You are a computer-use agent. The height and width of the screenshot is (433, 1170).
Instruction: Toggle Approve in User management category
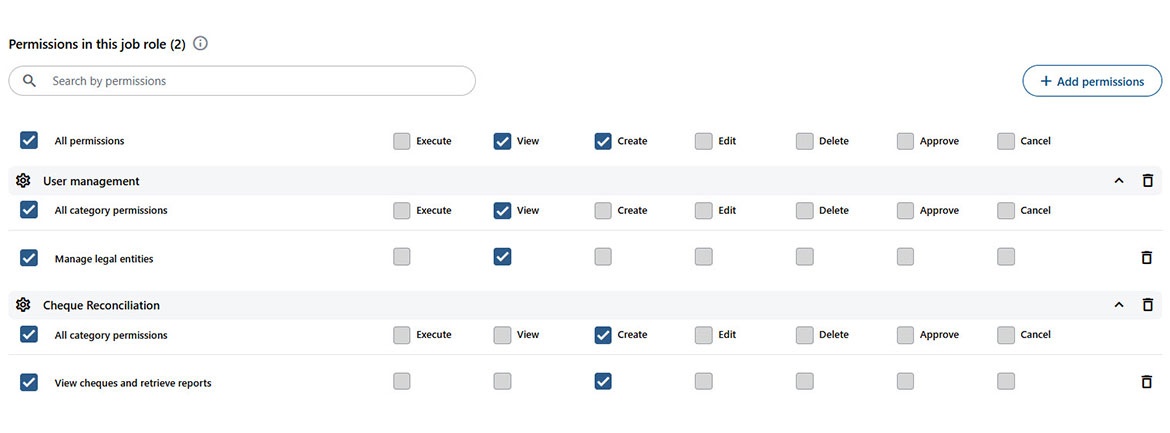[x=905, y=210]
